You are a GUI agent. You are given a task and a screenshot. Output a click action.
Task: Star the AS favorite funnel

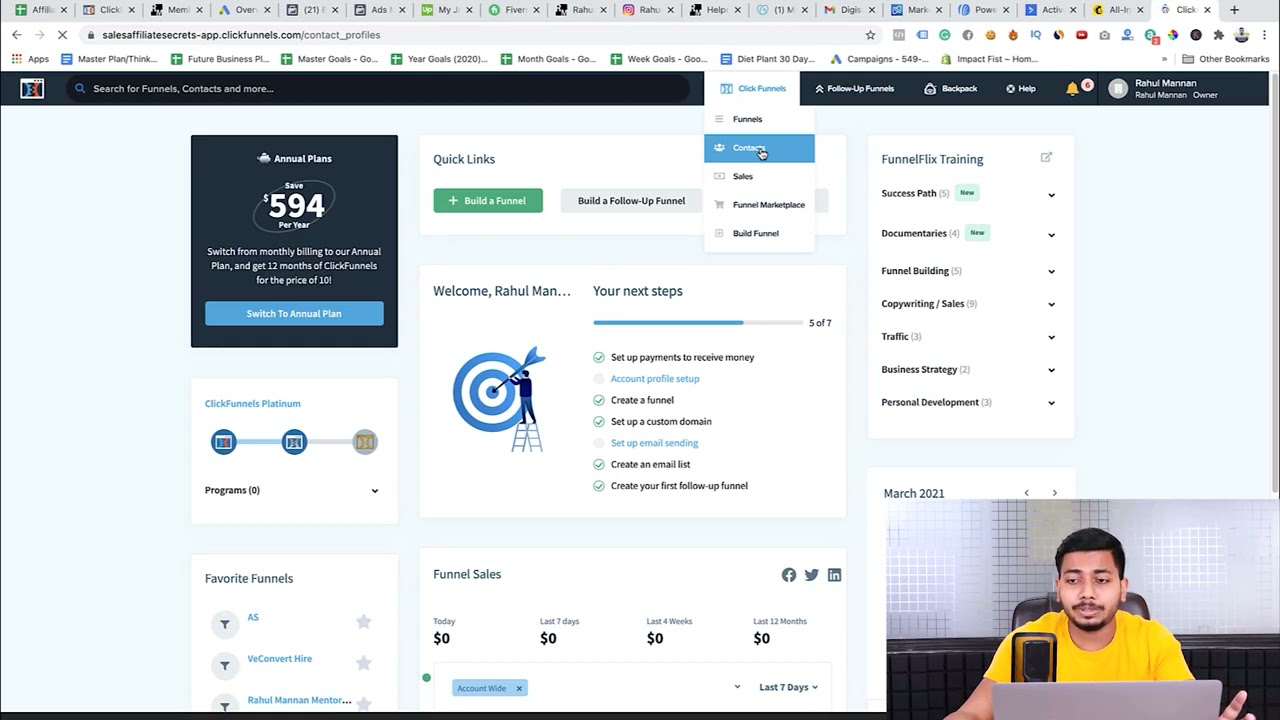point(363,622)
